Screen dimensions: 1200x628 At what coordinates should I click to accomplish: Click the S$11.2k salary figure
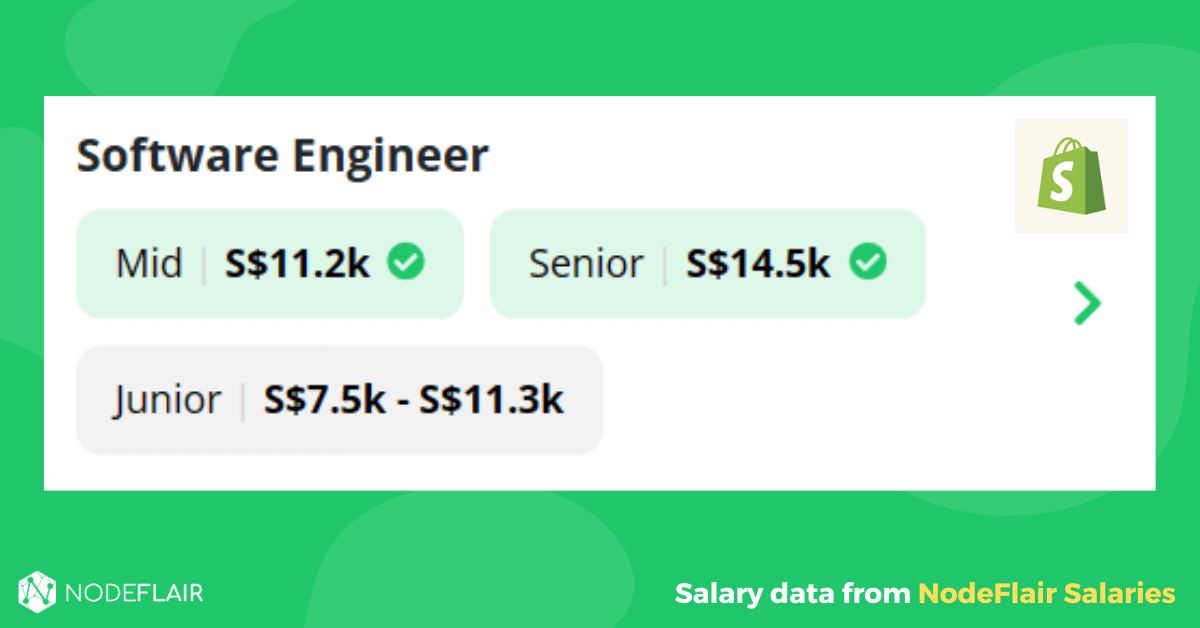click(x=297, y=264)
